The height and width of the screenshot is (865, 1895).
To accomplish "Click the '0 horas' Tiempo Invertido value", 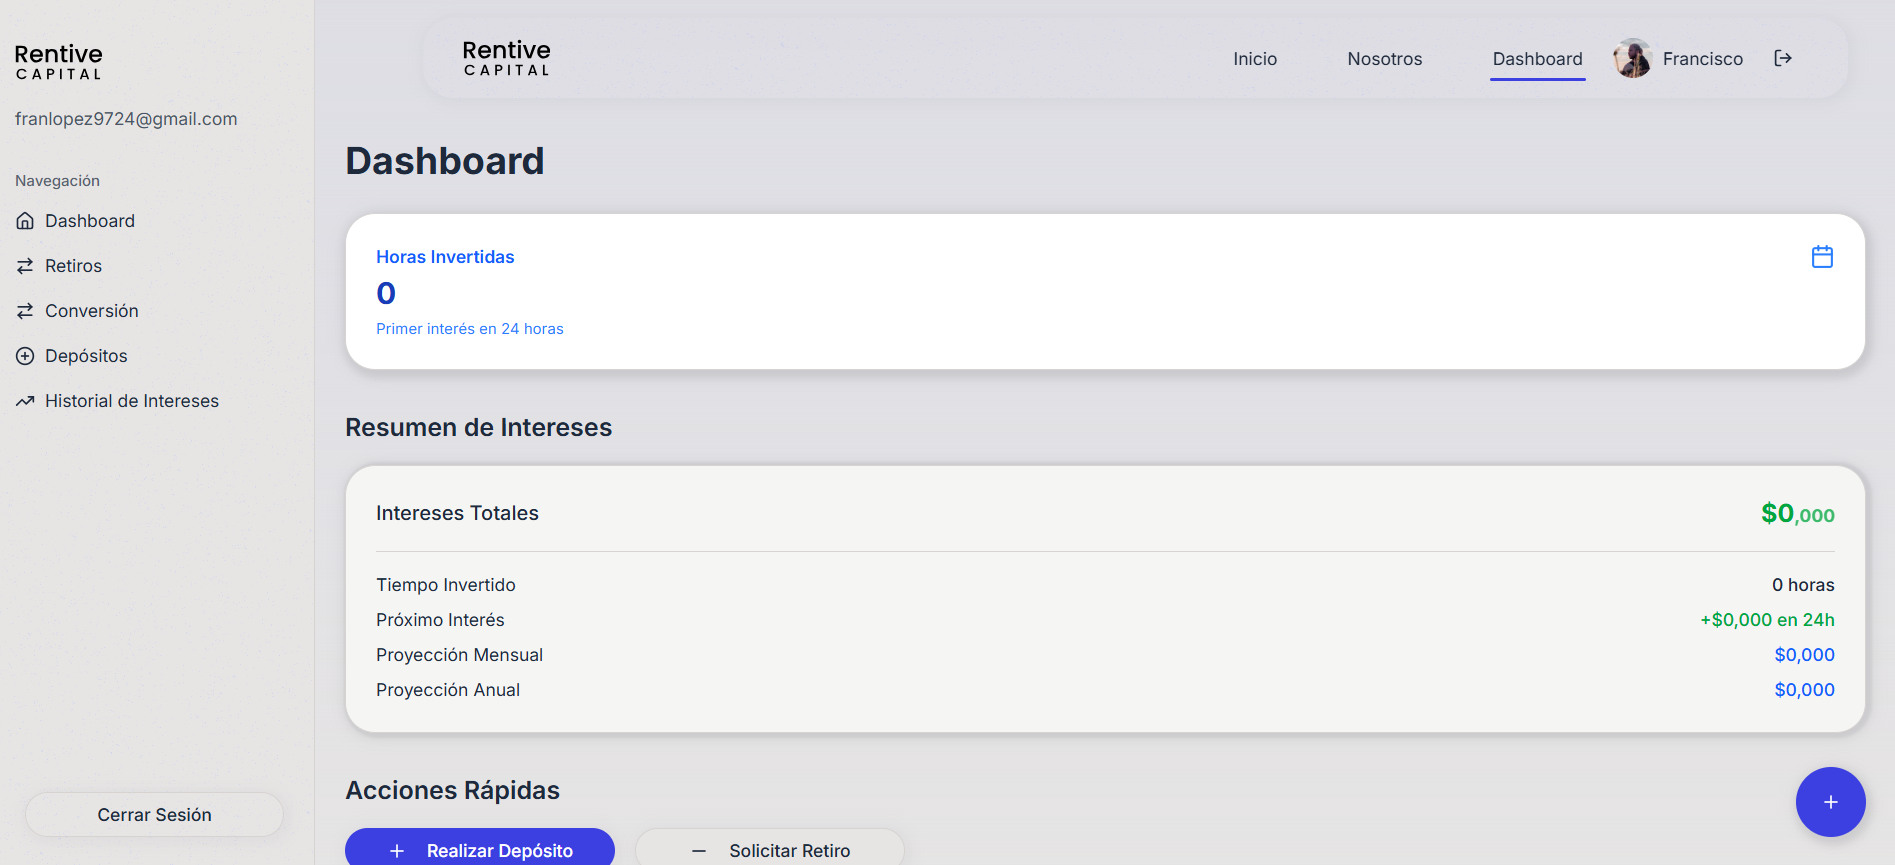I will coord(1803,585).
